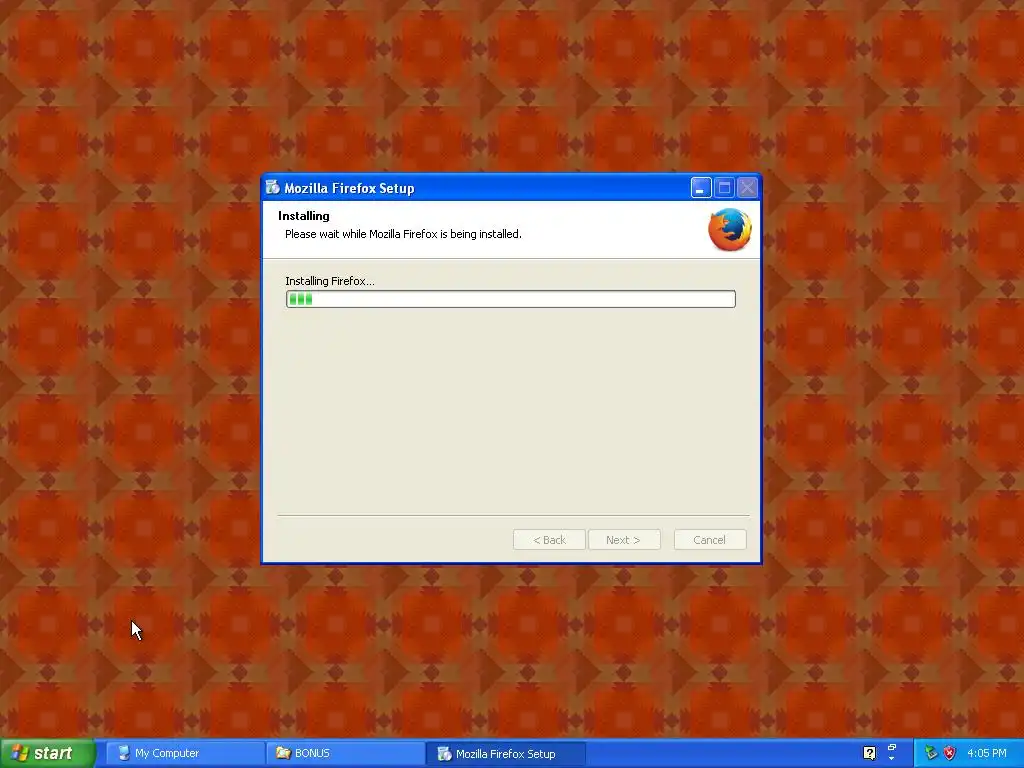Minimize the Mozilla Firefox Setup window
Viewport: 1024px width, 768px height.
(x=701, y=188)
